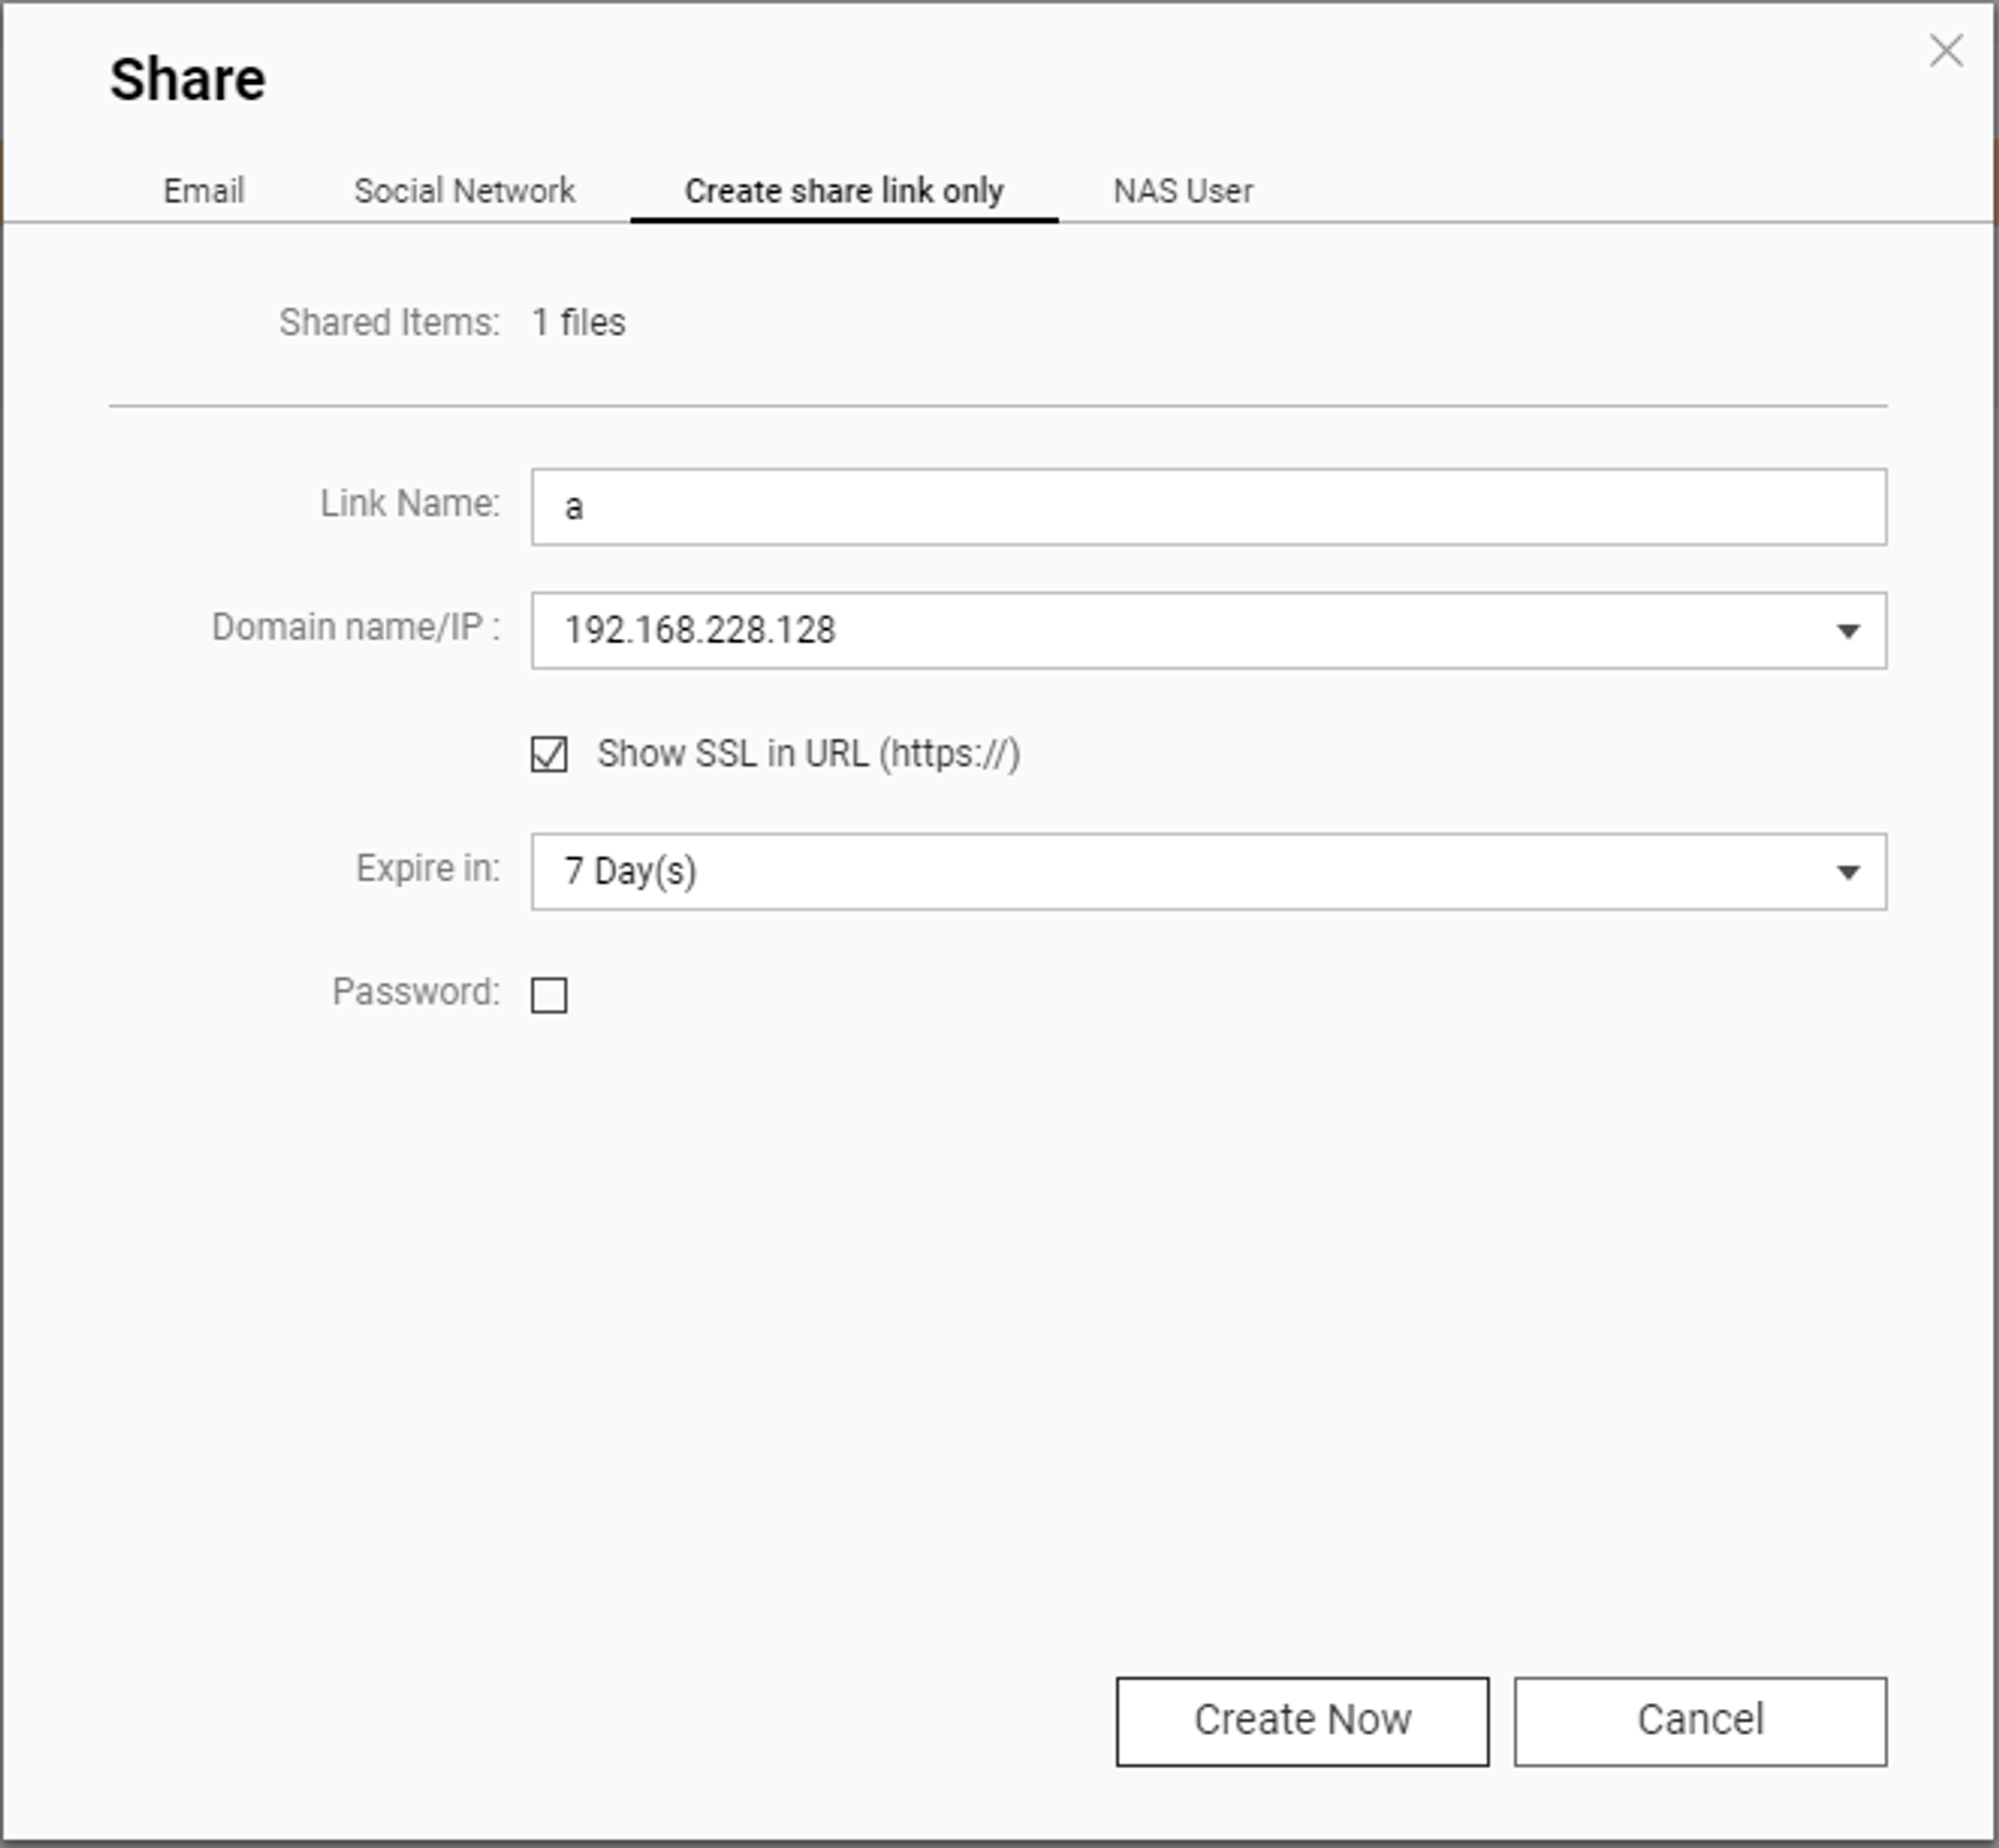Click the Password label
1999x1848 pixels.
[x=415, y=992]
